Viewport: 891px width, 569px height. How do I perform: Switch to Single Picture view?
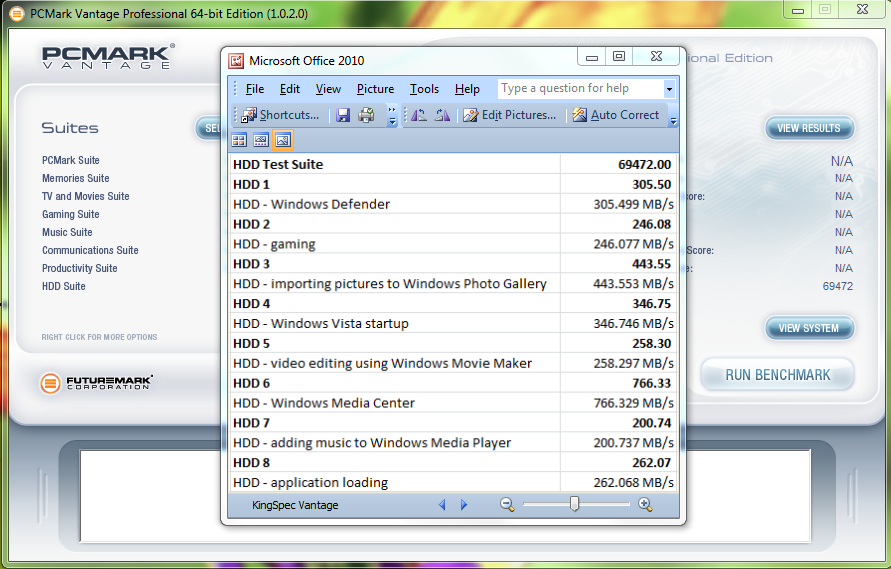coord(282,140)
